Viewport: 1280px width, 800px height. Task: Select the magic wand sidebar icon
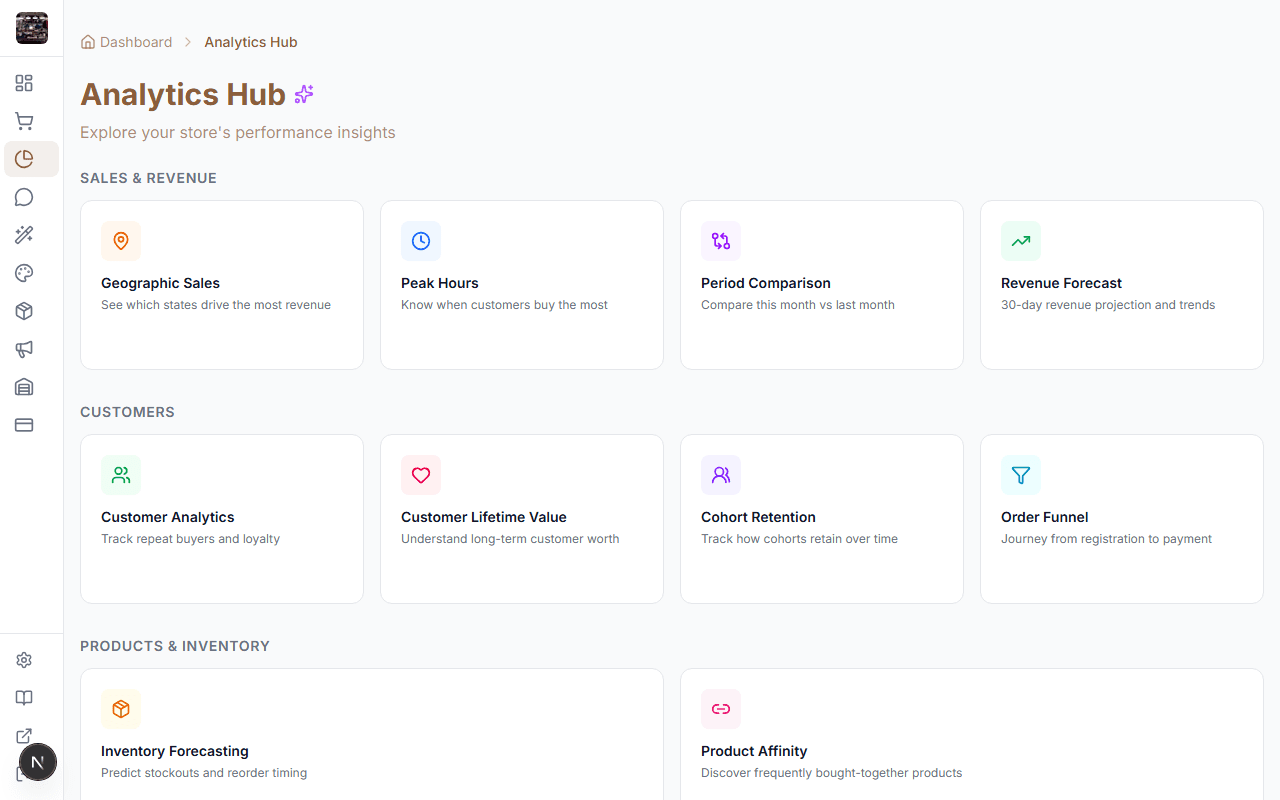24,235
